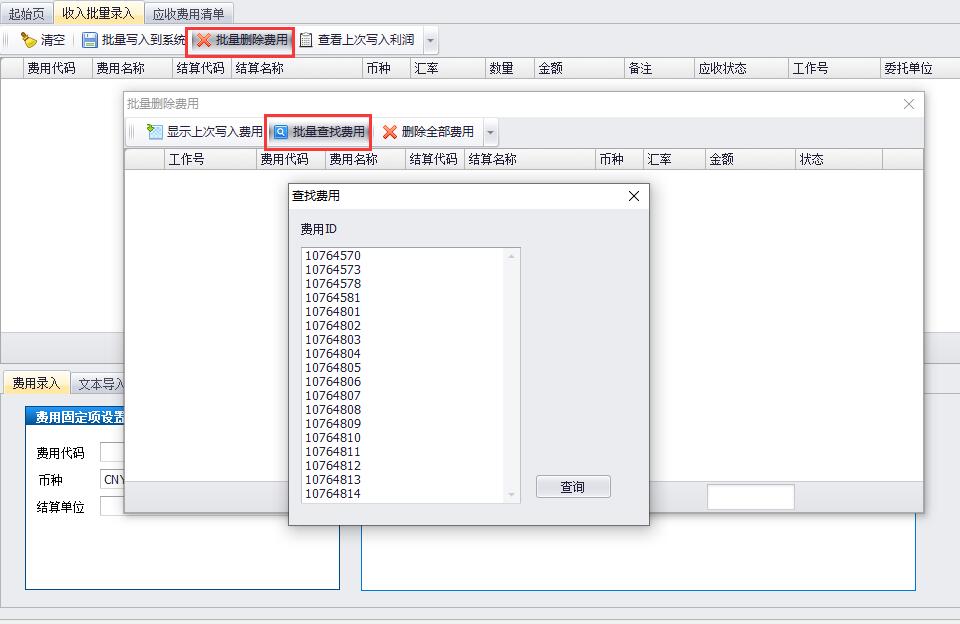The image size is (960, 624).
Task: Click the 查询 button
Action: [x=573, y=487]
